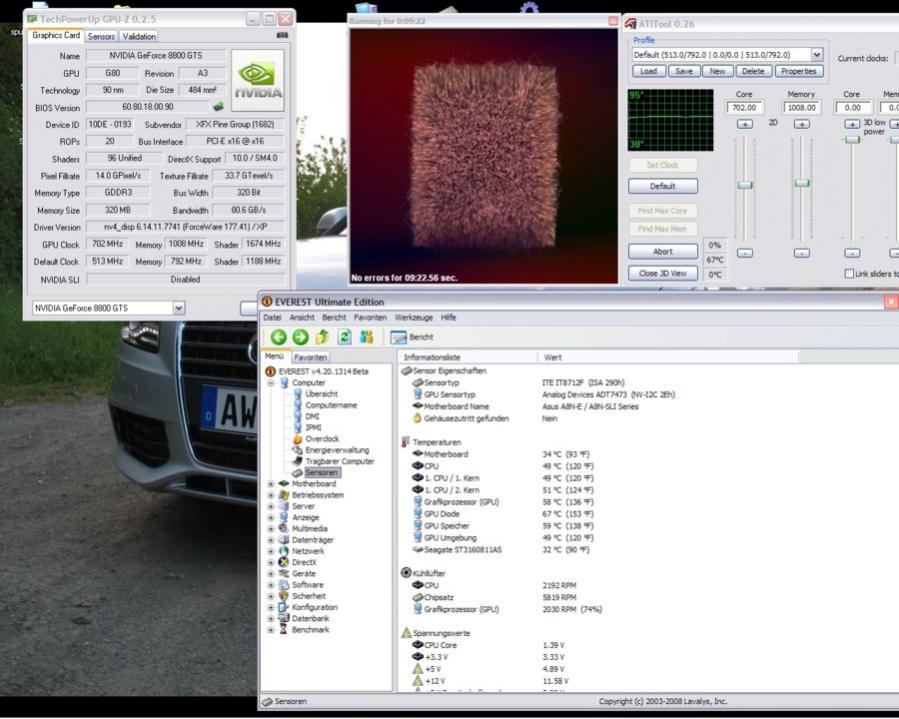Expand the Anzeige tree node
899x719 pixels.
click(271, 517)
